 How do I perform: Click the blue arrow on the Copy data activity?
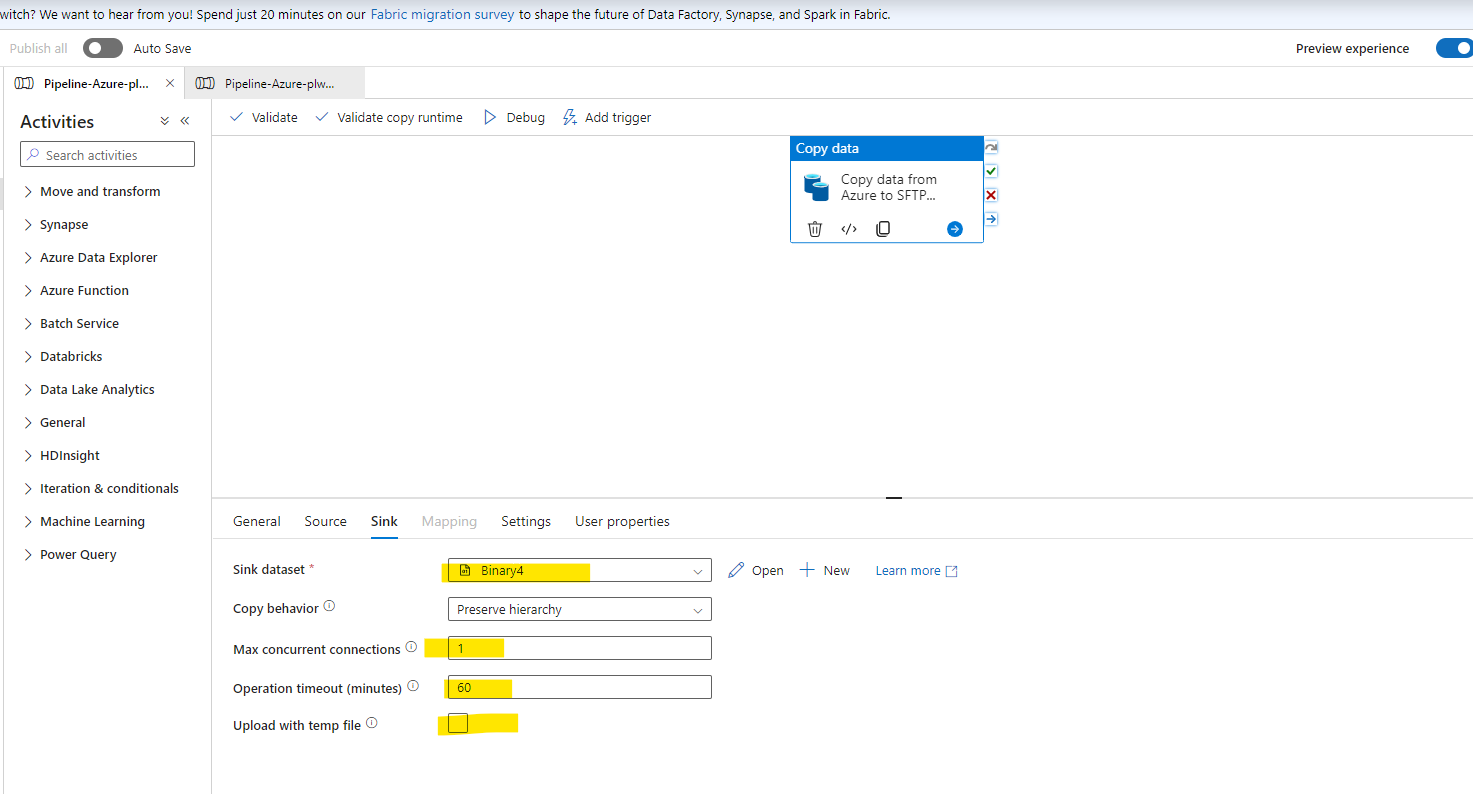[954, 229]
